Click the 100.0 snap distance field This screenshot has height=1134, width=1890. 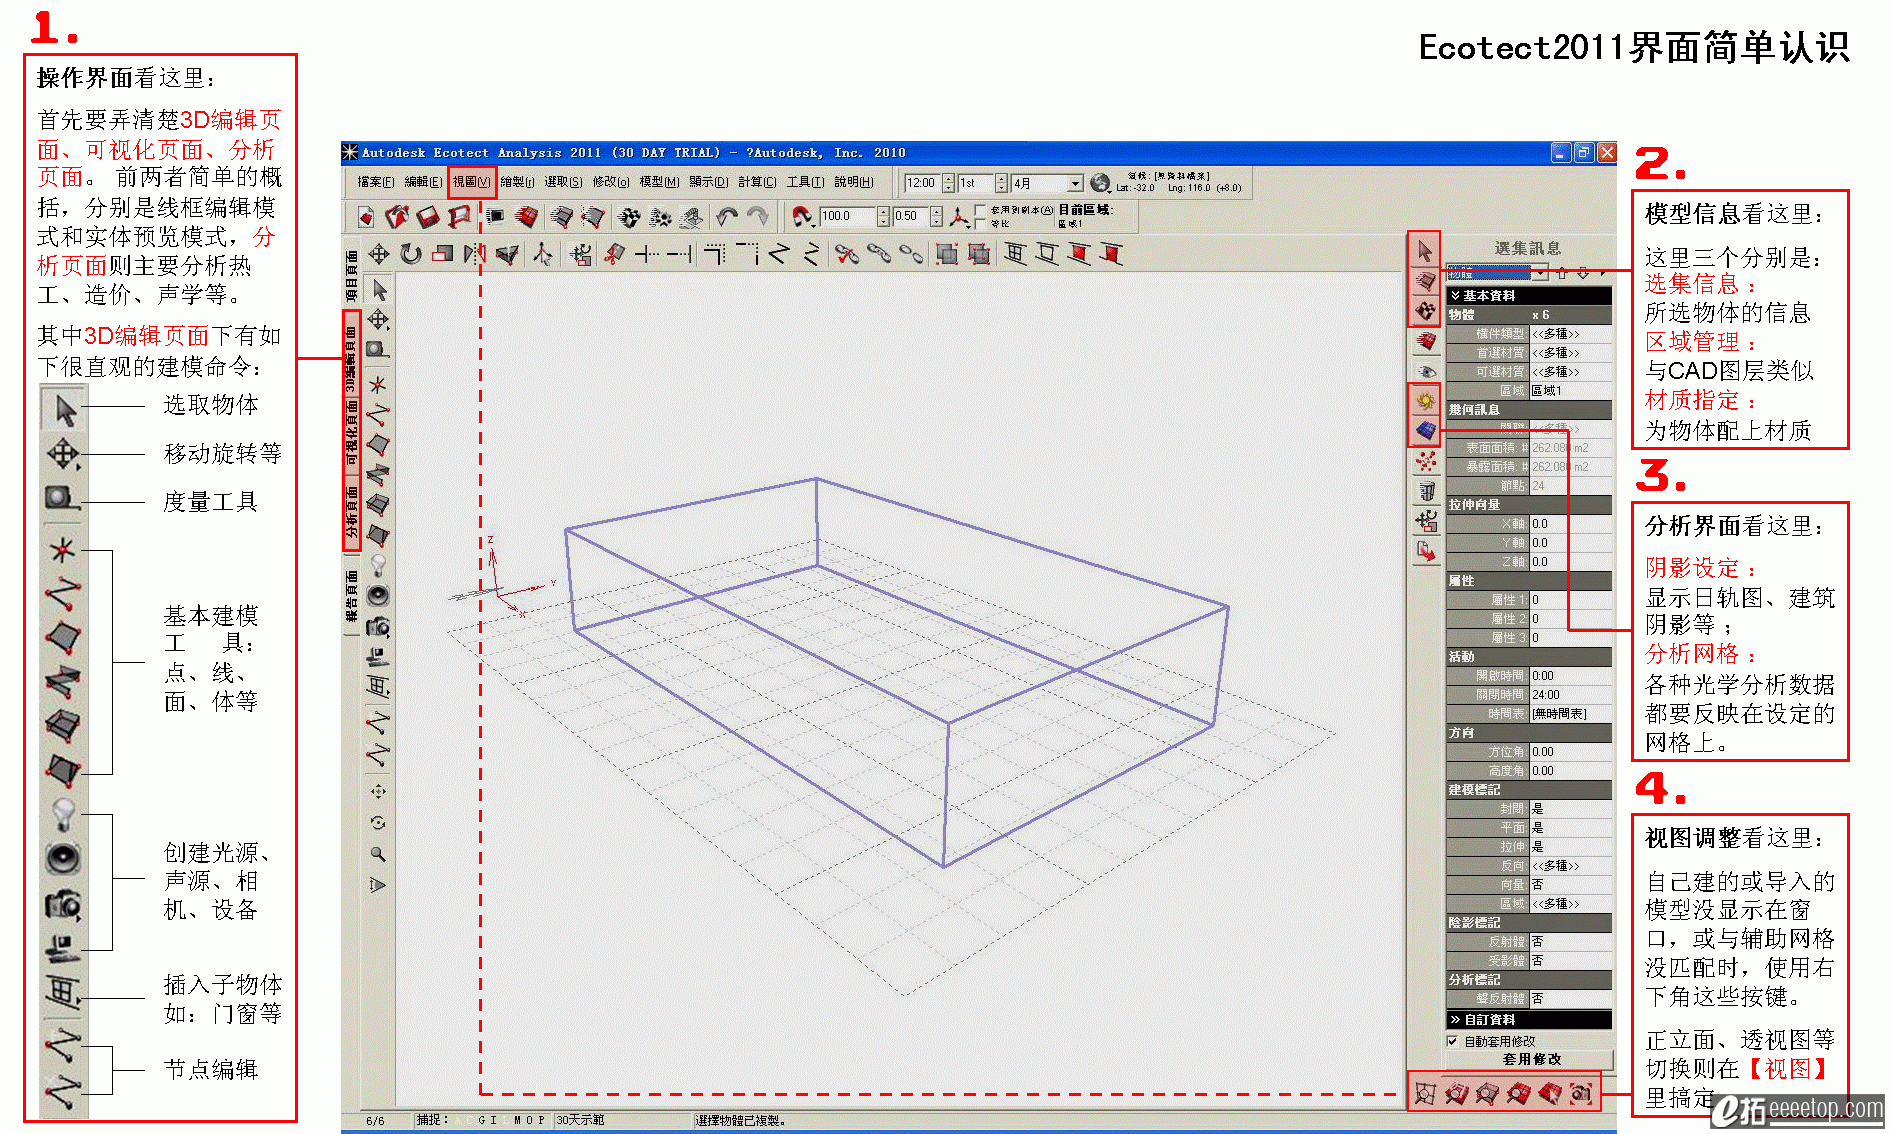coord(848,216)
